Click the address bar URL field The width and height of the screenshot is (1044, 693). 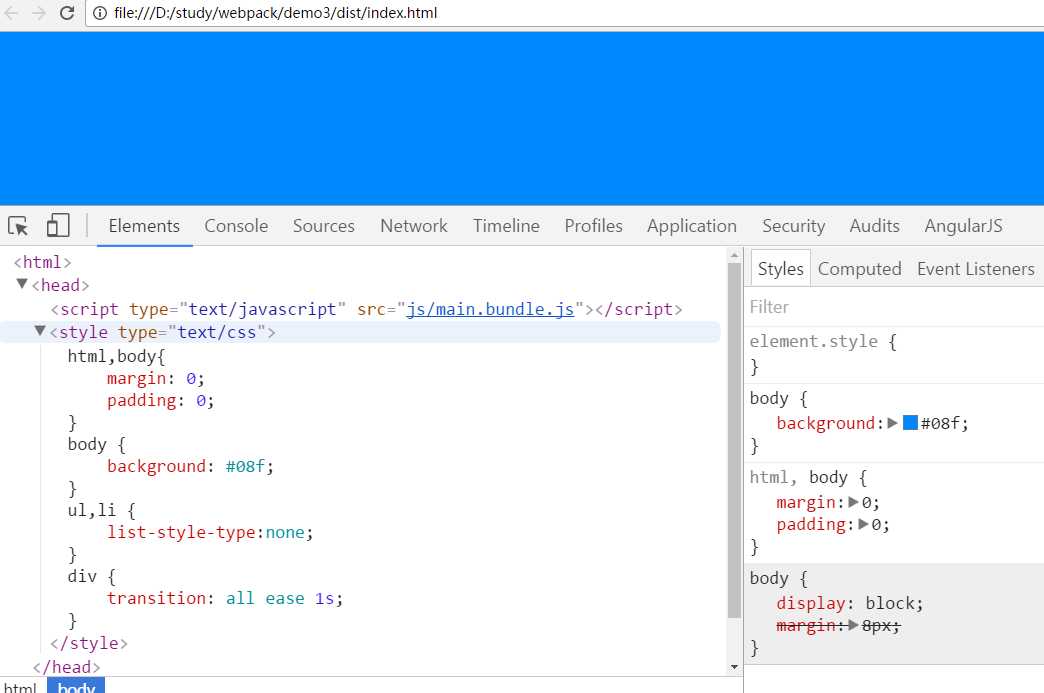(565, 13)
